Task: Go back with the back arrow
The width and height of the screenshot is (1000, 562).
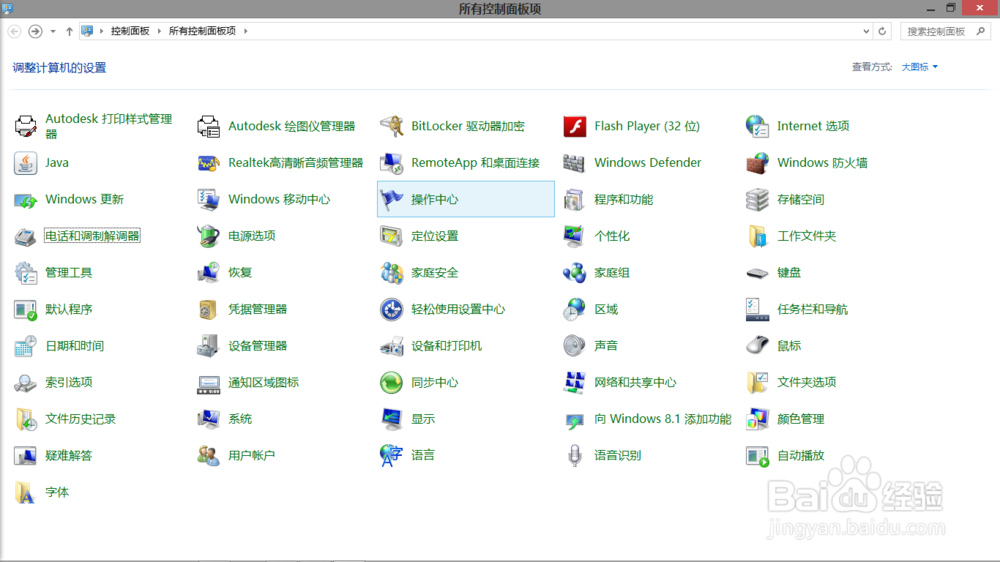Action: pyautogui.click(x=14, y=31)
